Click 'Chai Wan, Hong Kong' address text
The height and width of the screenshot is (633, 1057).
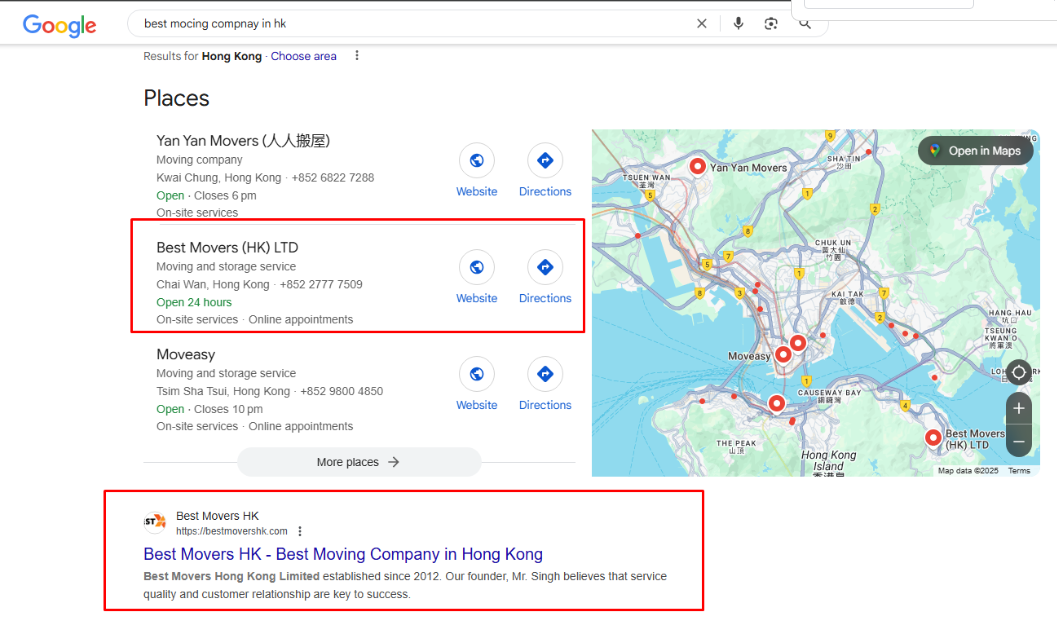[x=213, y=284]
